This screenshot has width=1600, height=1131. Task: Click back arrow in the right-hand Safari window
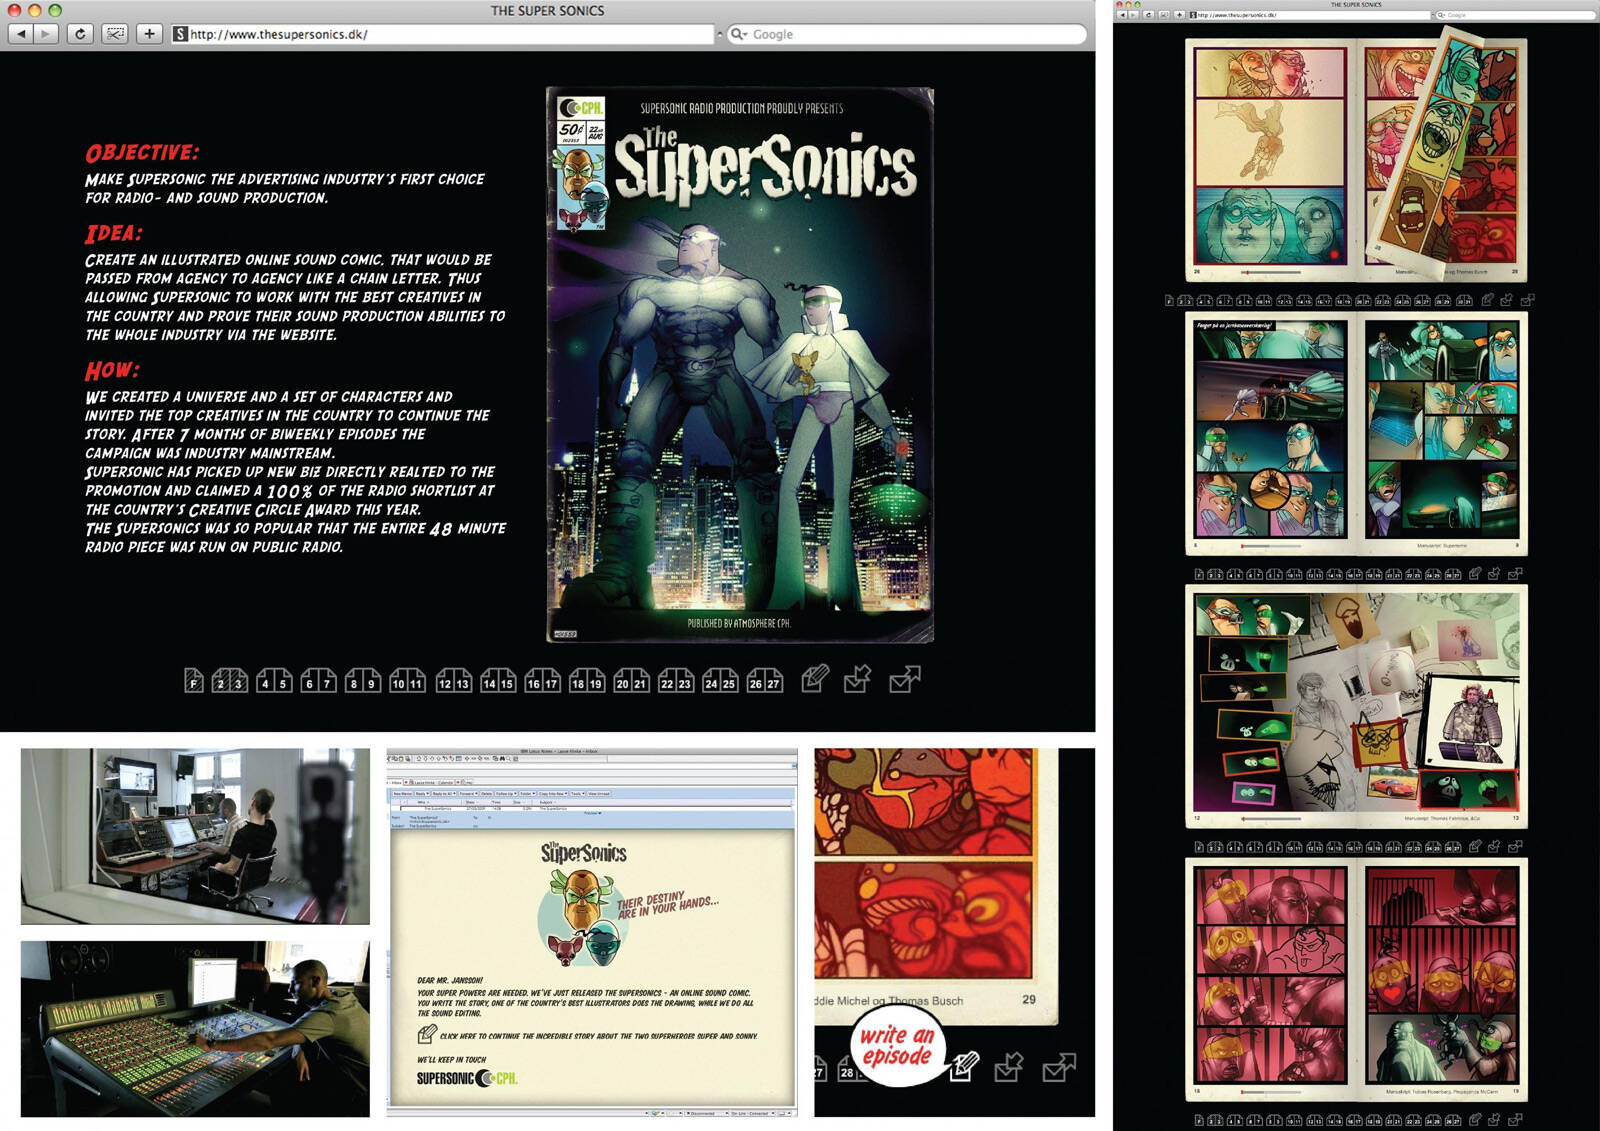(x=1123, y=15)
